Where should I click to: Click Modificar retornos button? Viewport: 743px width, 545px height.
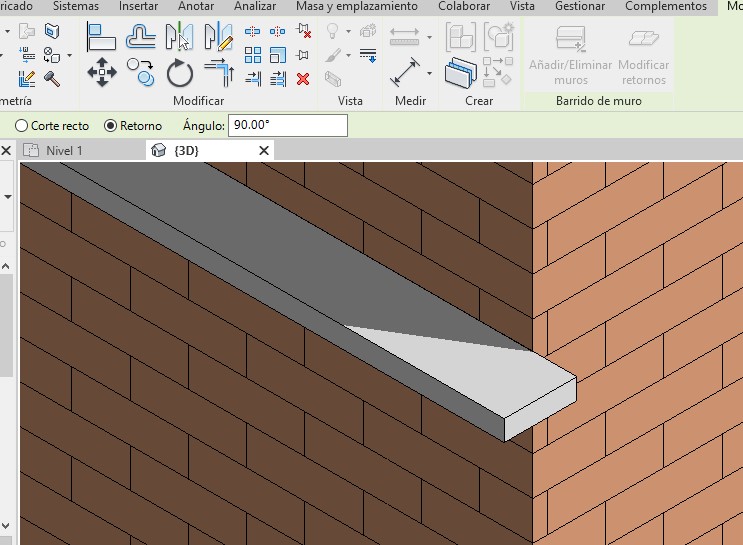tap(643, 56)
